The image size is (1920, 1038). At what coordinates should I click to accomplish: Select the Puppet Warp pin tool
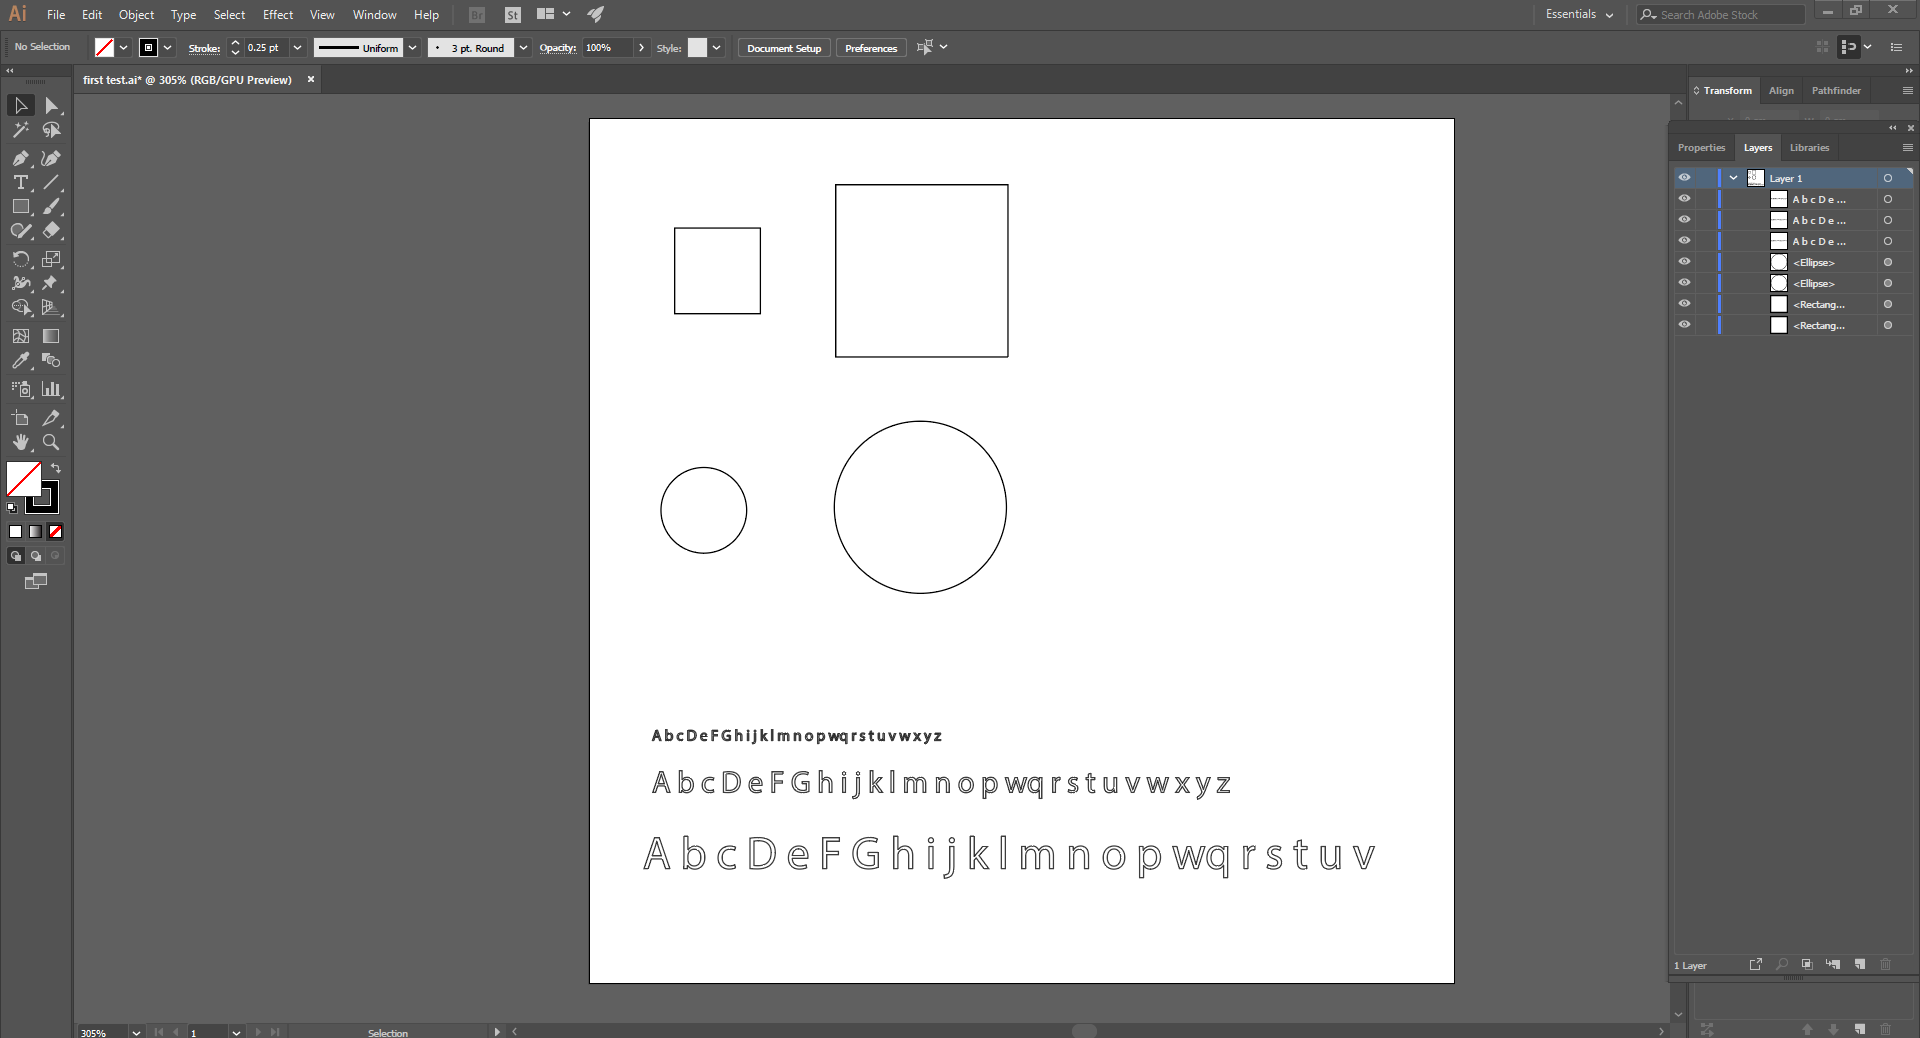(51, 283)
